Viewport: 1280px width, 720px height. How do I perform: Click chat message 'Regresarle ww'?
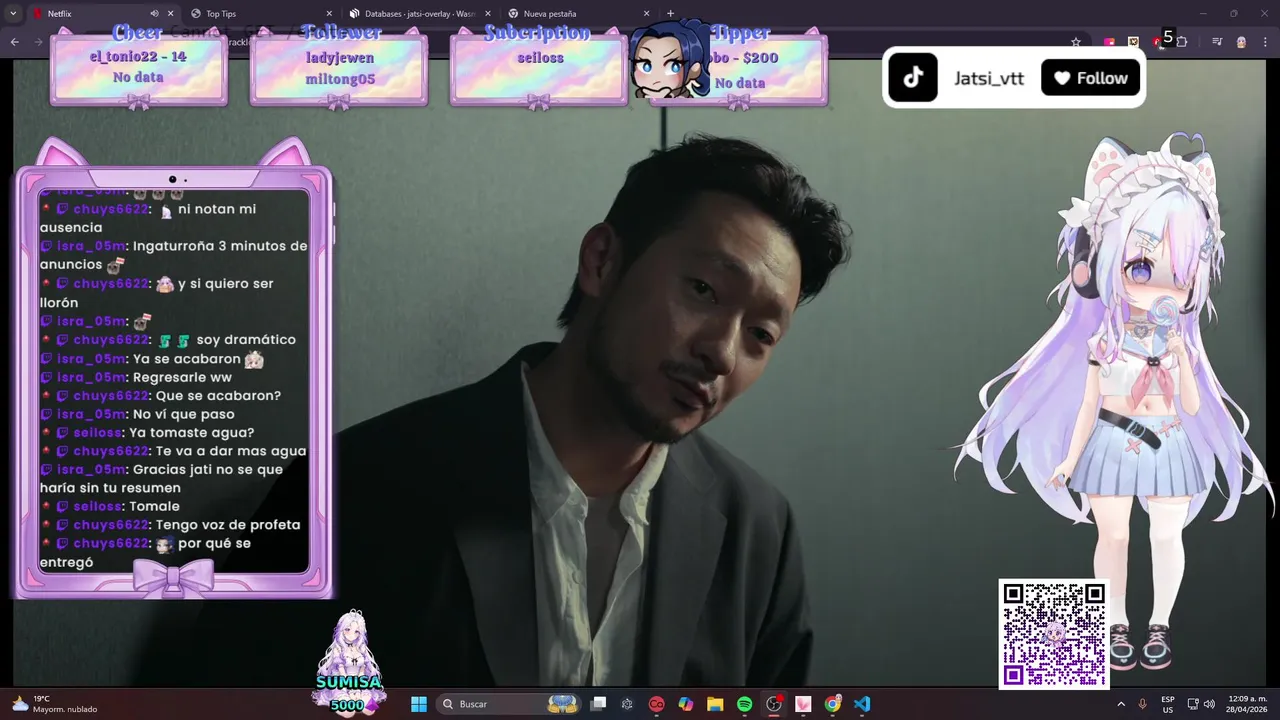tap(182, 378)
